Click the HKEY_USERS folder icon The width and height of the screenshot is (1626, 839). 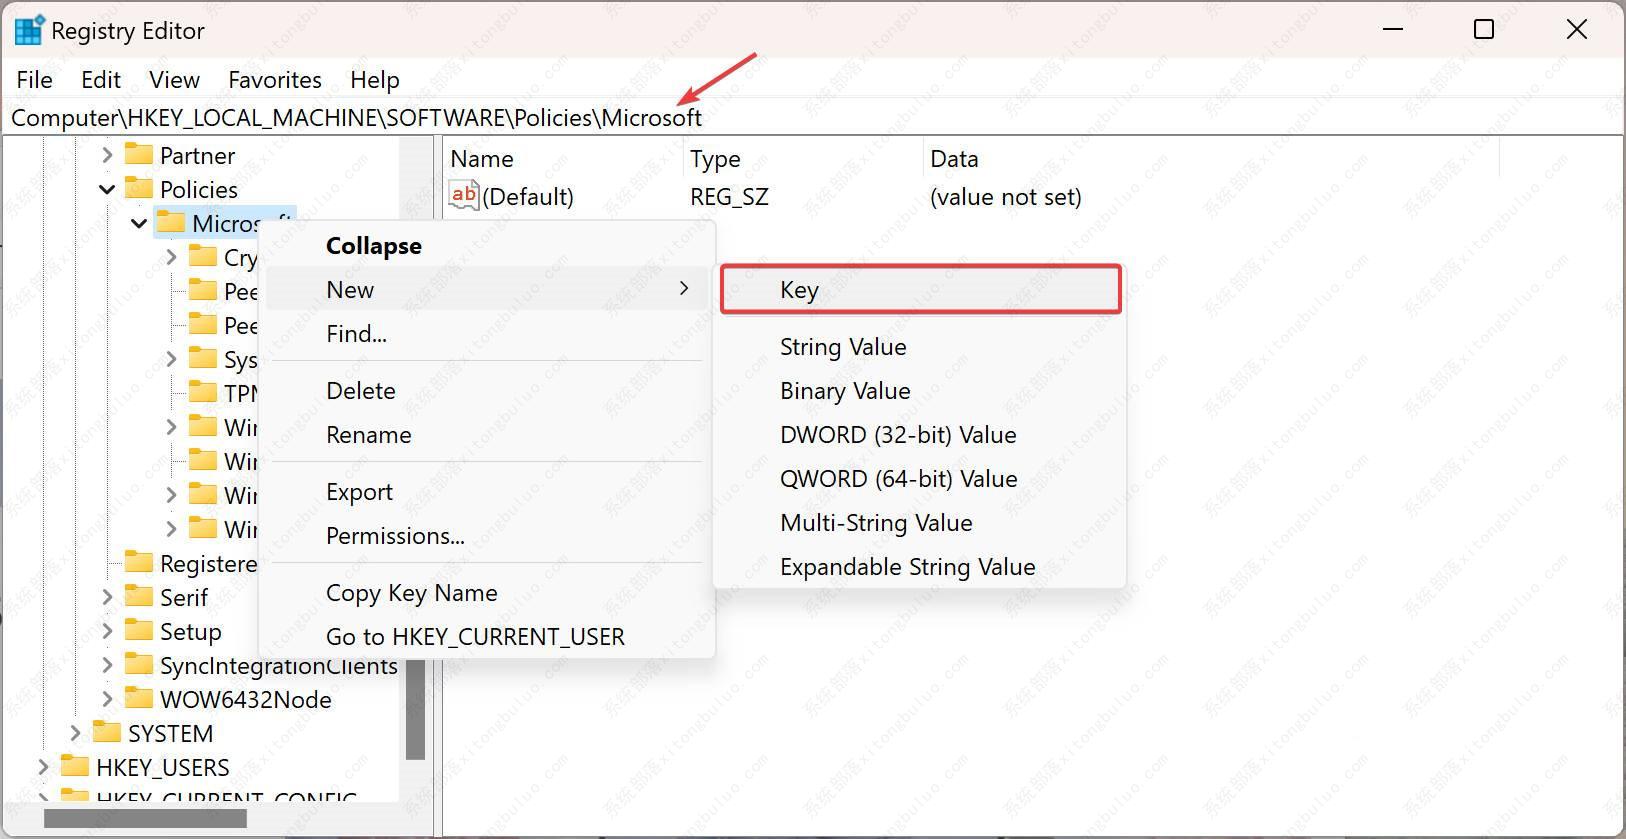pyautogui.click(x=74, y=766)
